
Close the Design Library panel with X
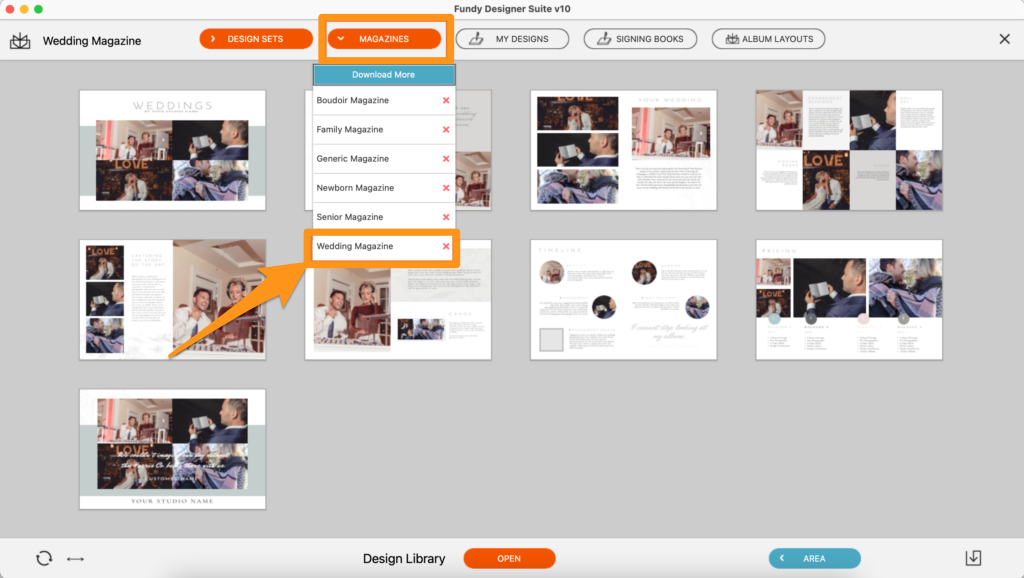coord(1004,39)
